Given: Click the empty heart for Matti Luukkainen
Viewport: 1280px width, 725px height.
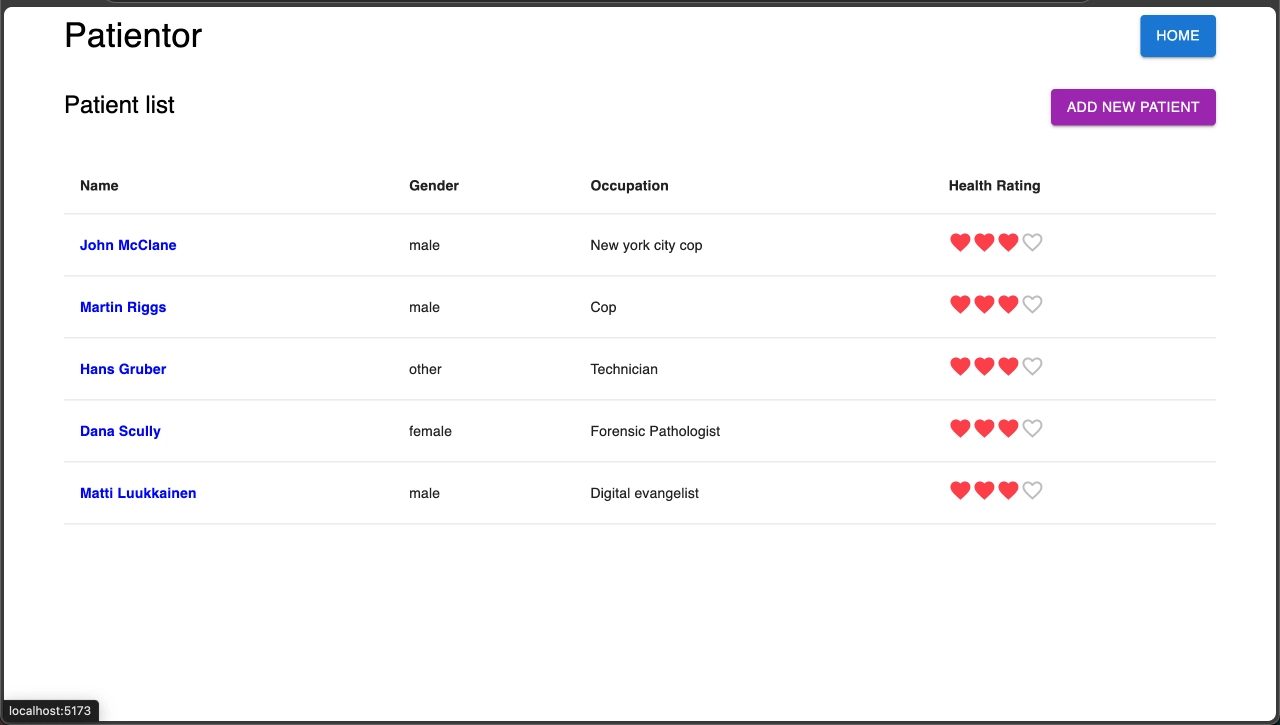Looking at the screenshot, I should click(x=1032, y=489).
